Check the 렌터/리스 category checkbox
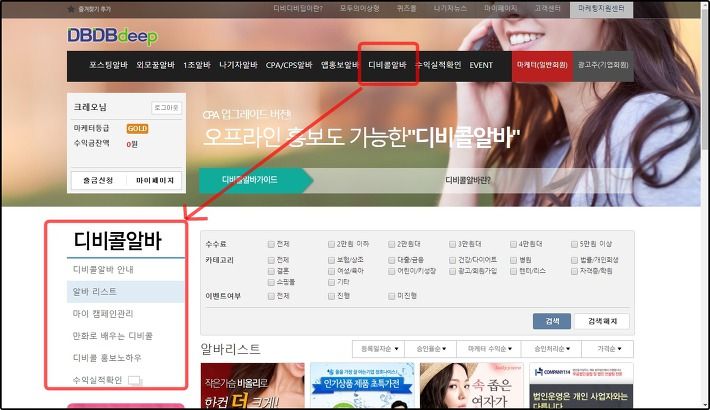The height and width of the screenshot is (410, 710). click(513, 271)
